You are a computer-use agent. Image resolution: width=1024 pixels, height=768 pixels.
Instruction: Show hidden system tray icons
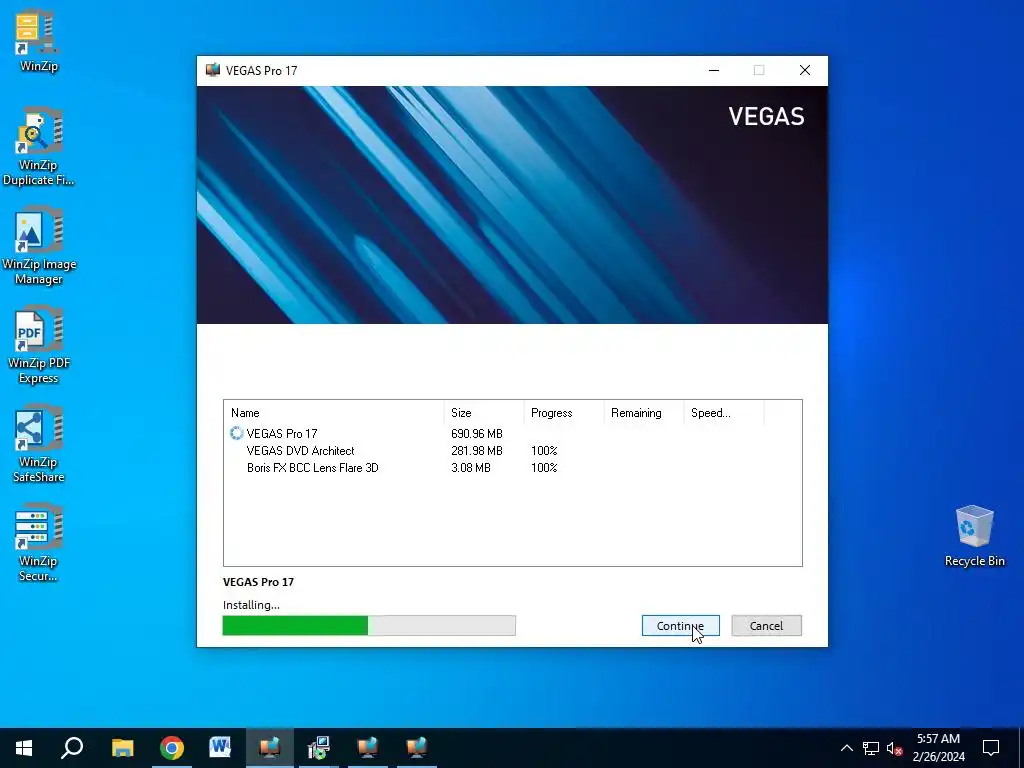(x=846, y=748)
